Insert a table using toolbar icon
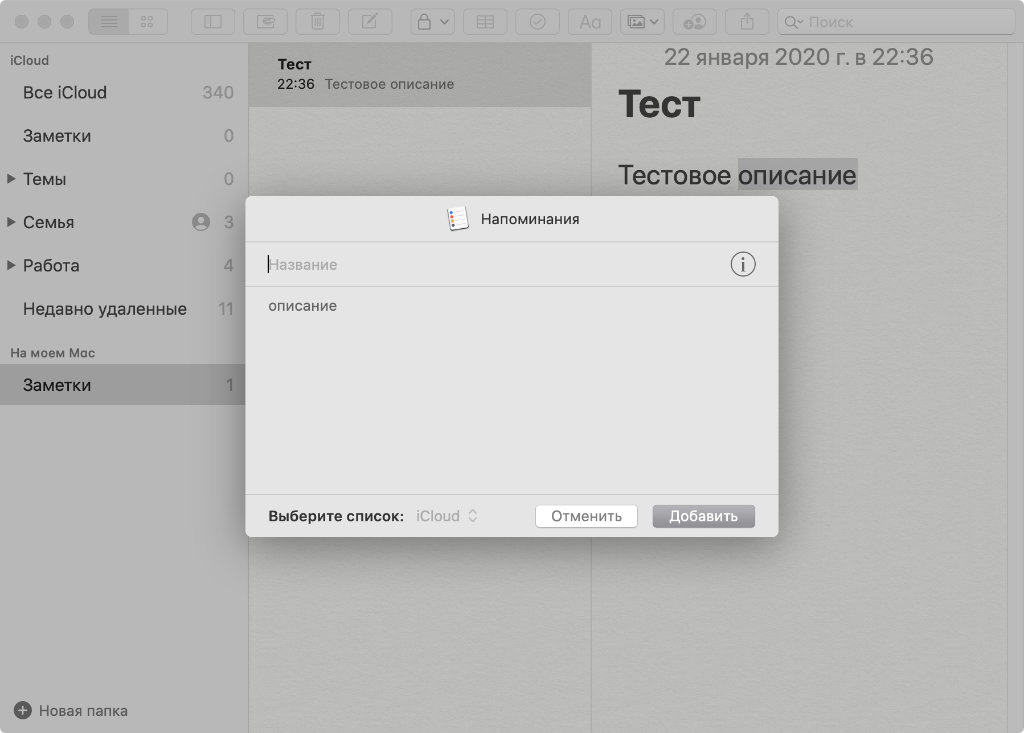 485,21
